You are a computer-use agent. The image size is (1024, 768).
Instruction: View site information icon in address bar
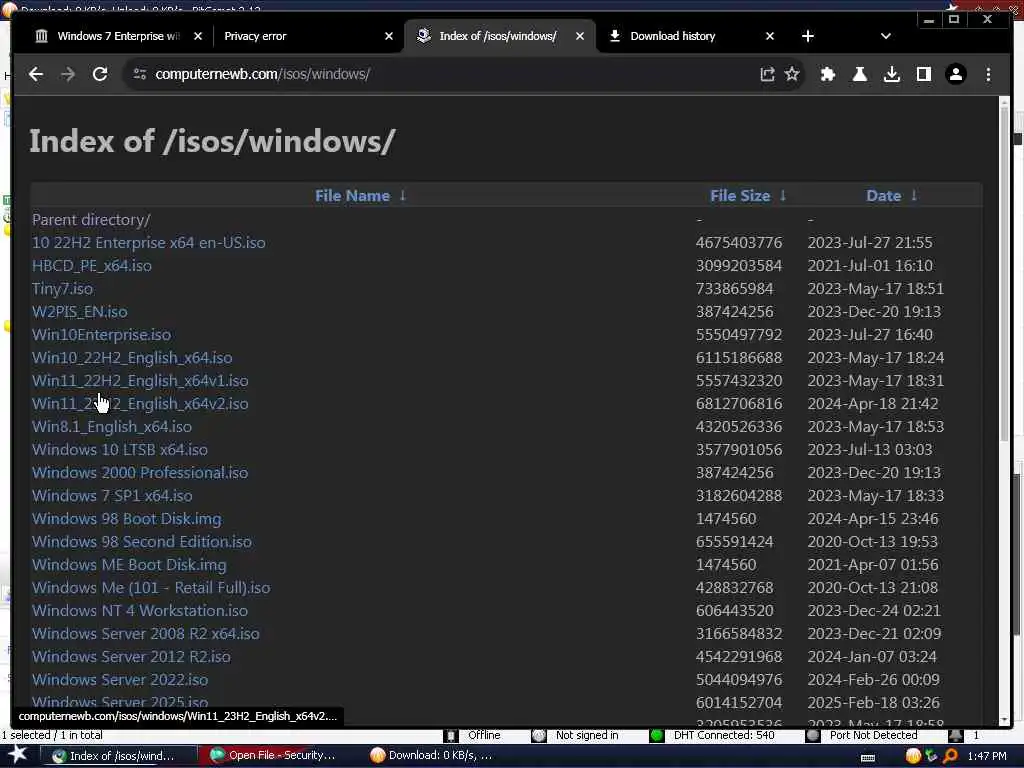(140, 74)
